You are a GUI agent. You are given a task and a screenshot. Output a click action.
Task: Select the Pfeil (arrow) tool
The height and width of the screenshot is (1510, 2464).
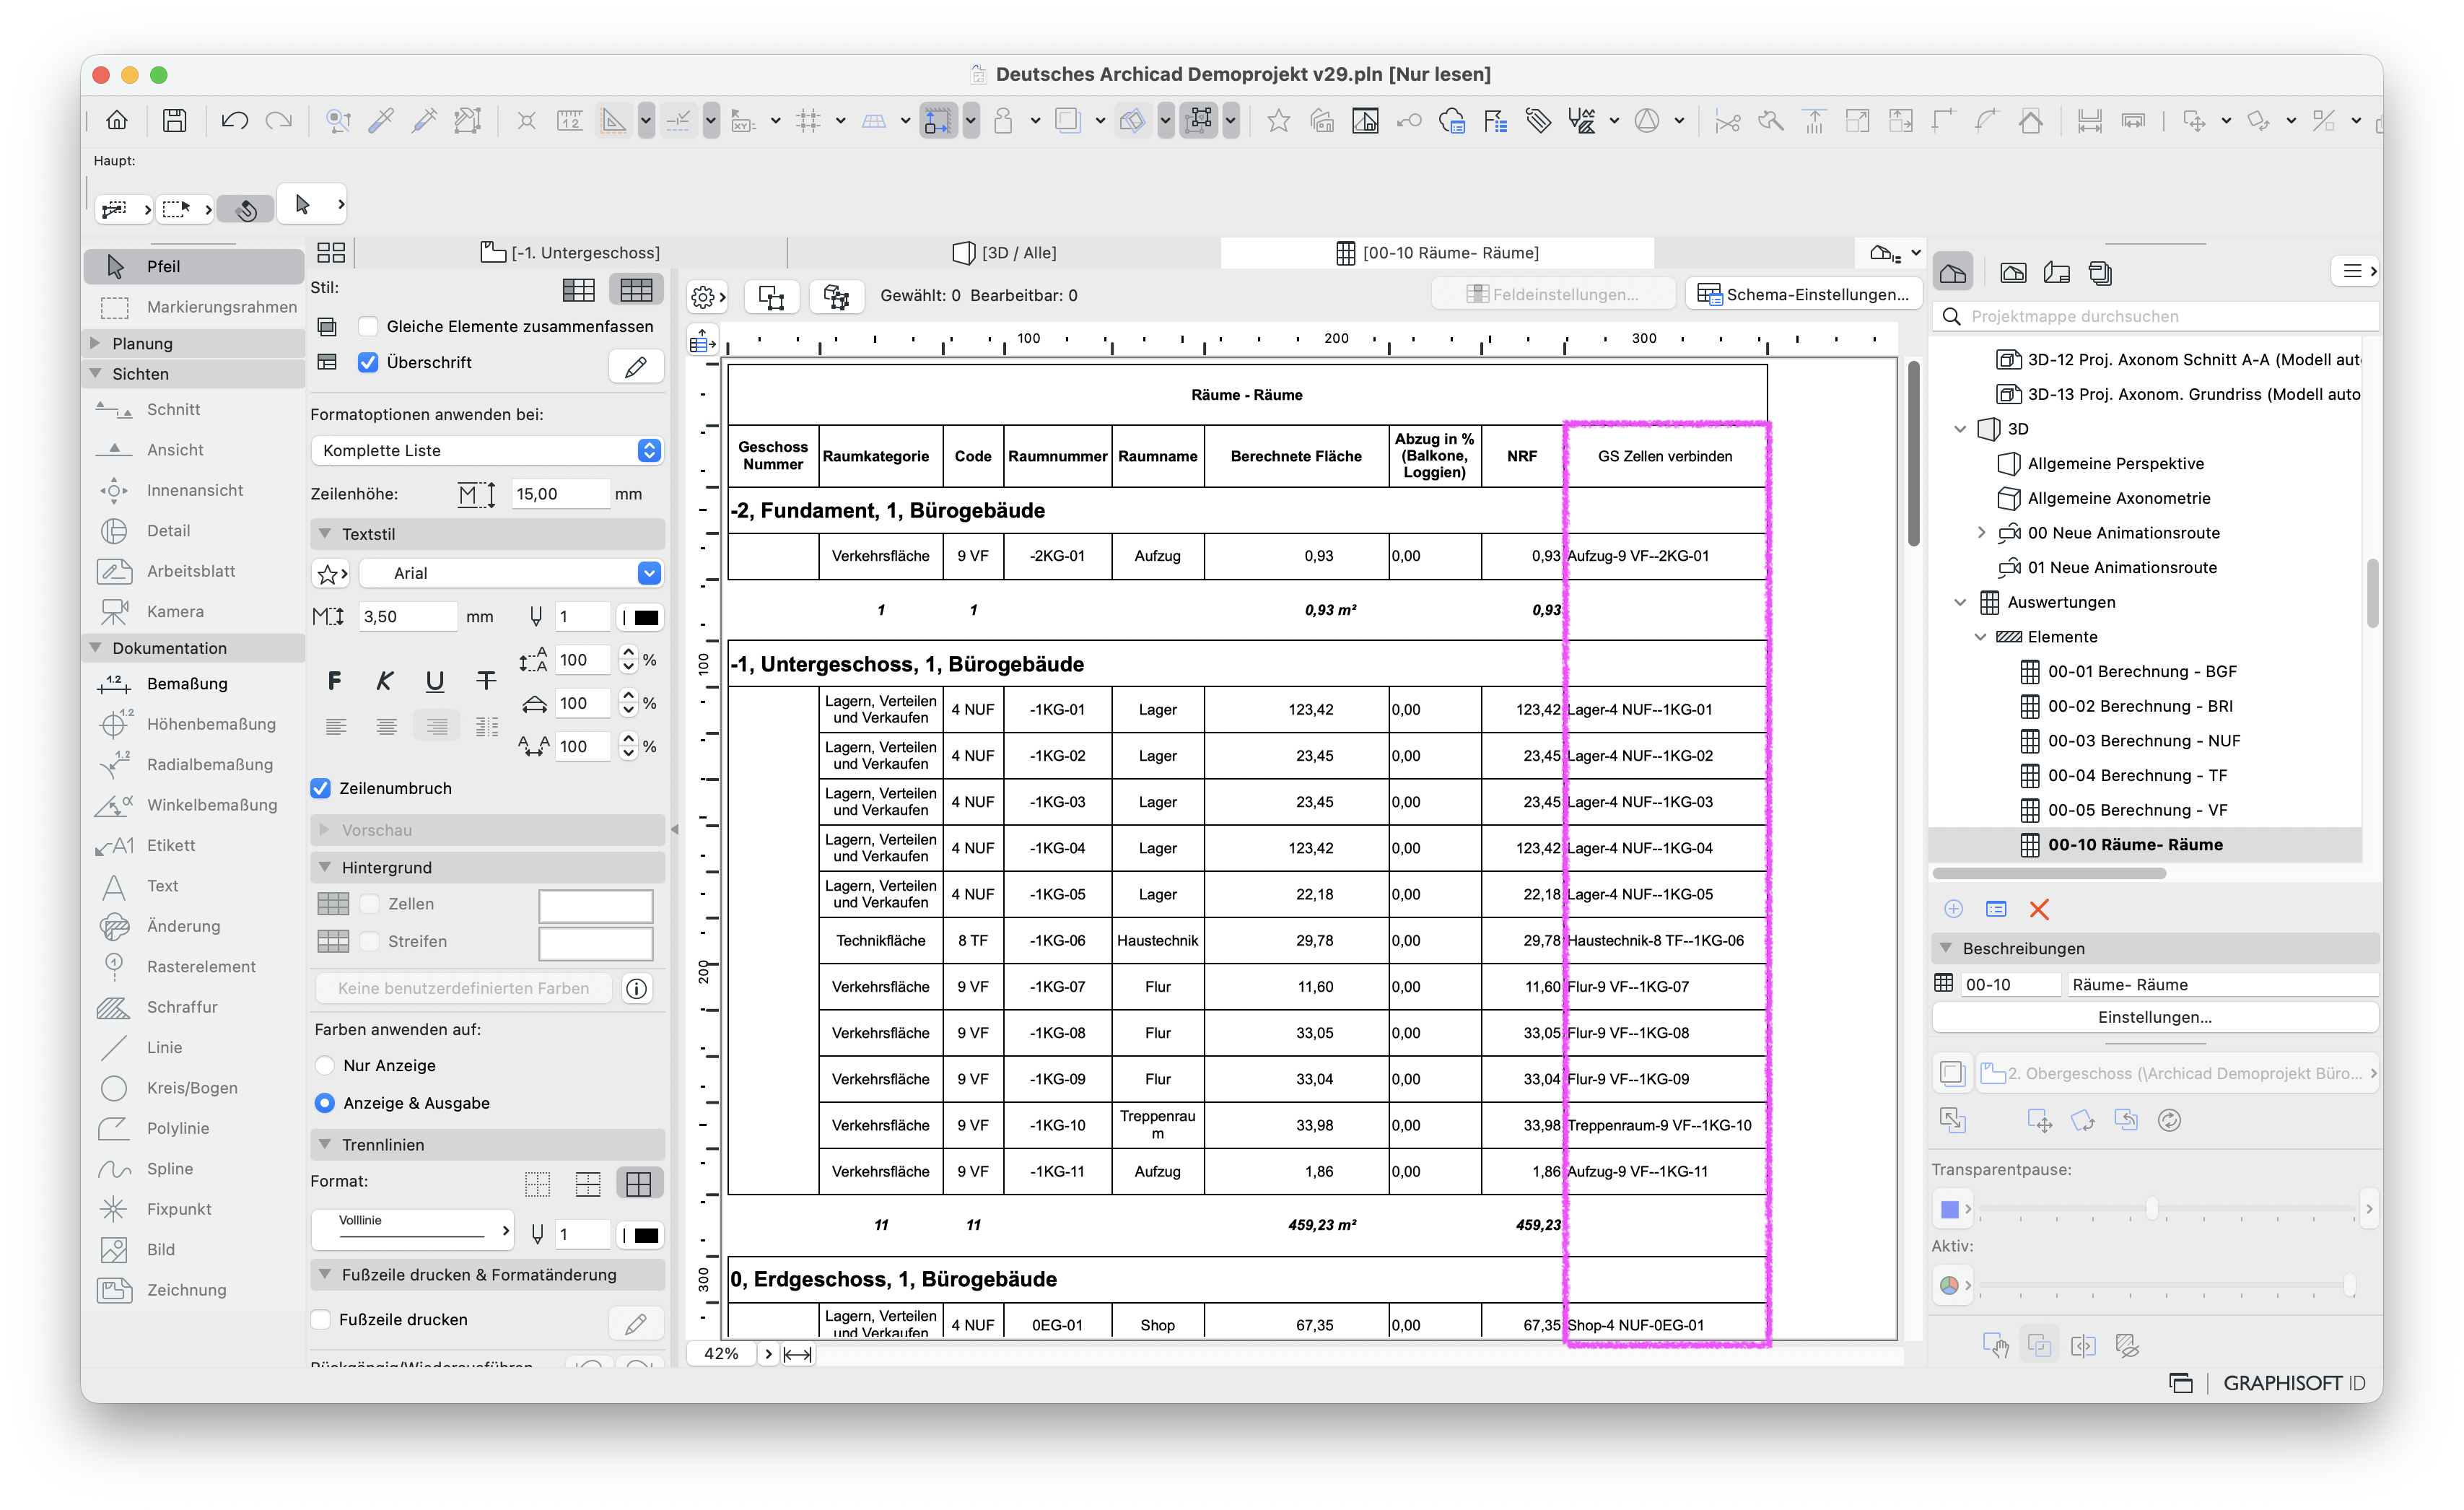coord(193,266)
